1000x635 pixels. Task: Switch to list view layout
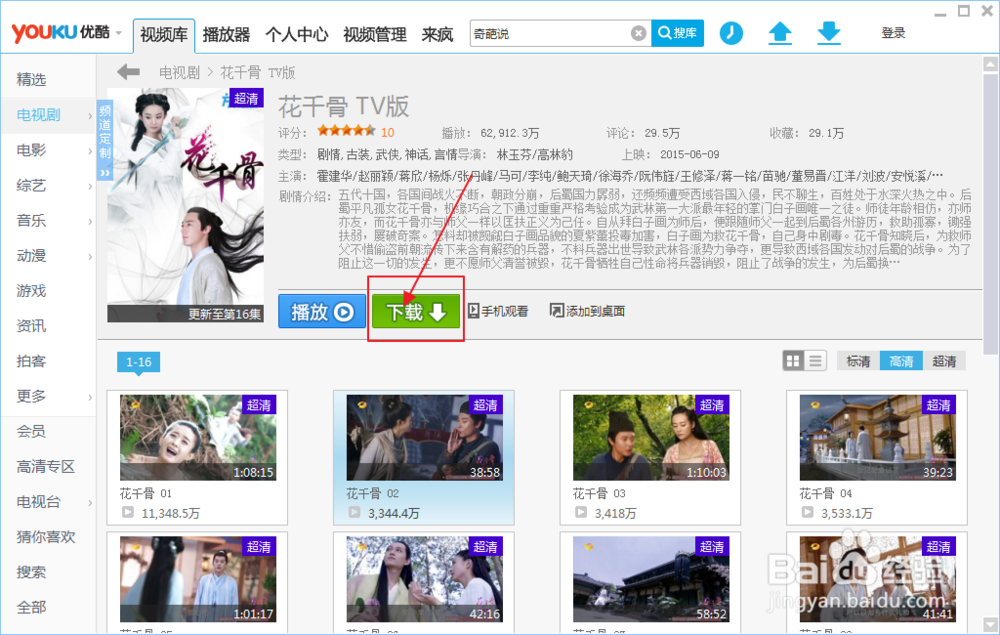(816, 361)
